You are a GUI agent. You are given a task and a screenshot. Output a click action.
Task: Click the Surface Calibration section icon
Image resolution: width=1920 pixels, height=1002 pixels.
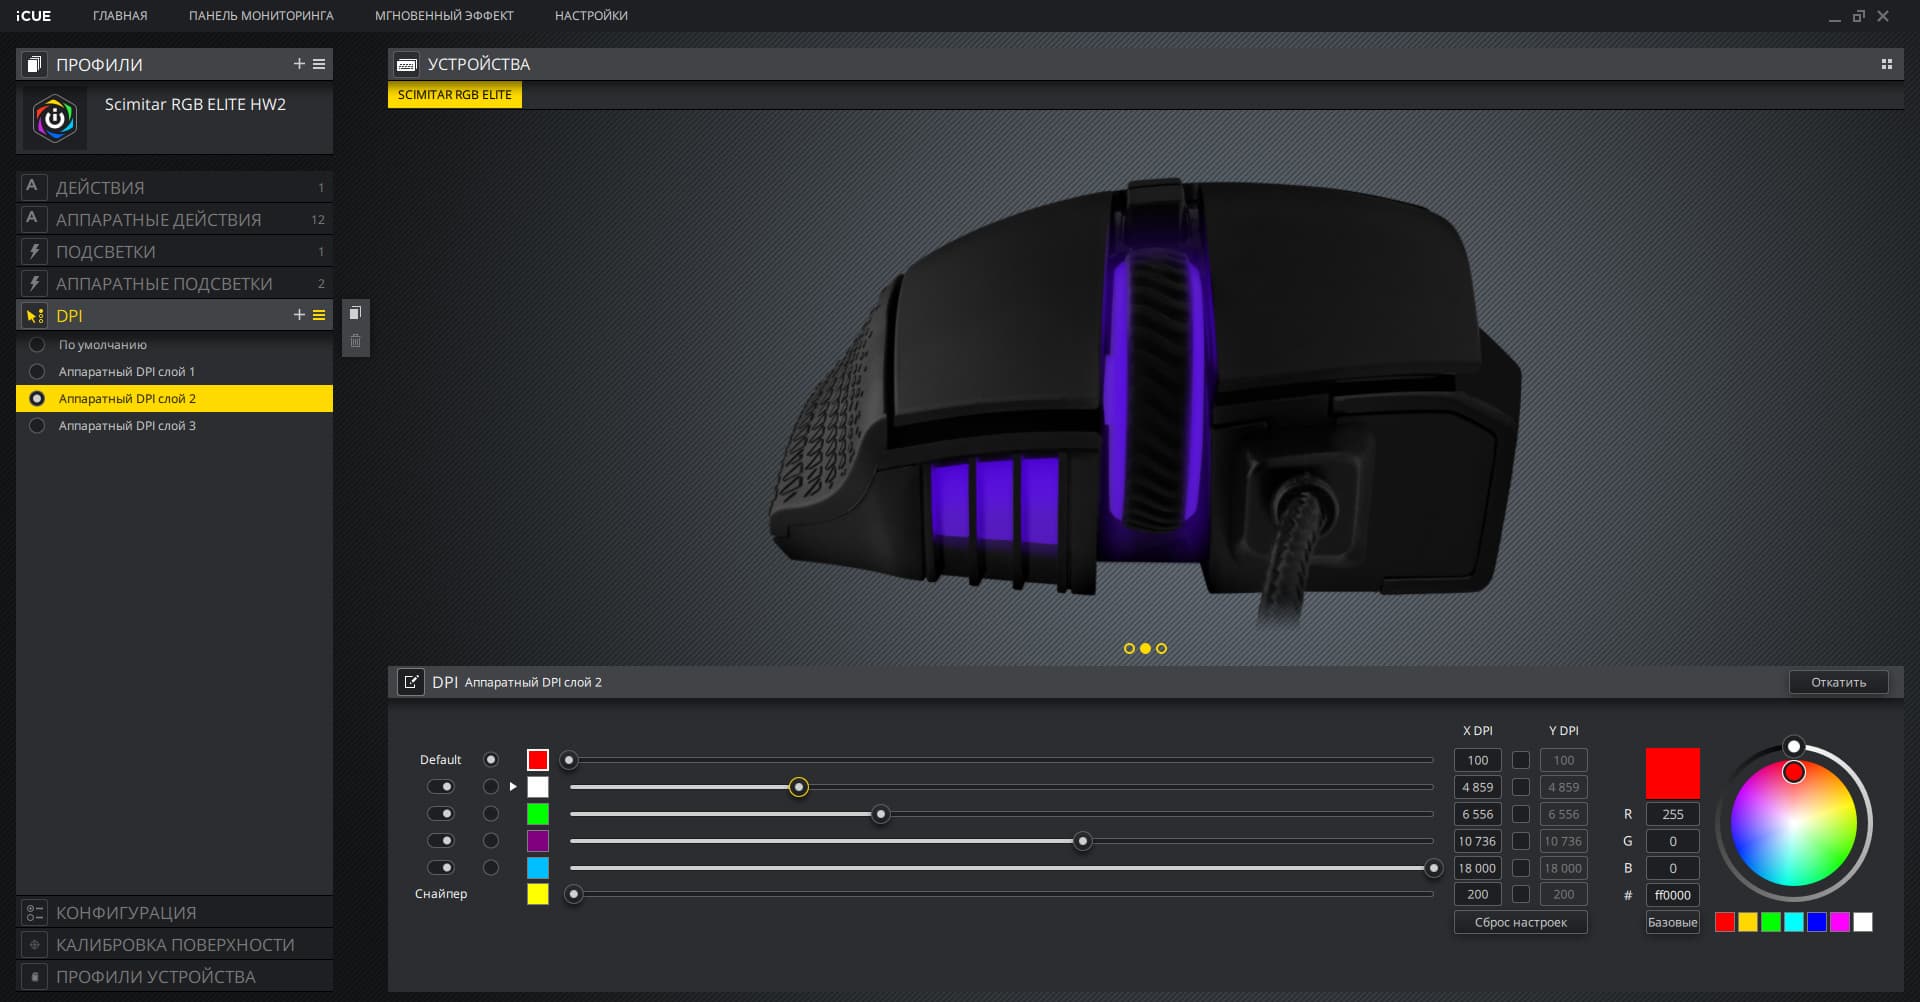point(34,945)
